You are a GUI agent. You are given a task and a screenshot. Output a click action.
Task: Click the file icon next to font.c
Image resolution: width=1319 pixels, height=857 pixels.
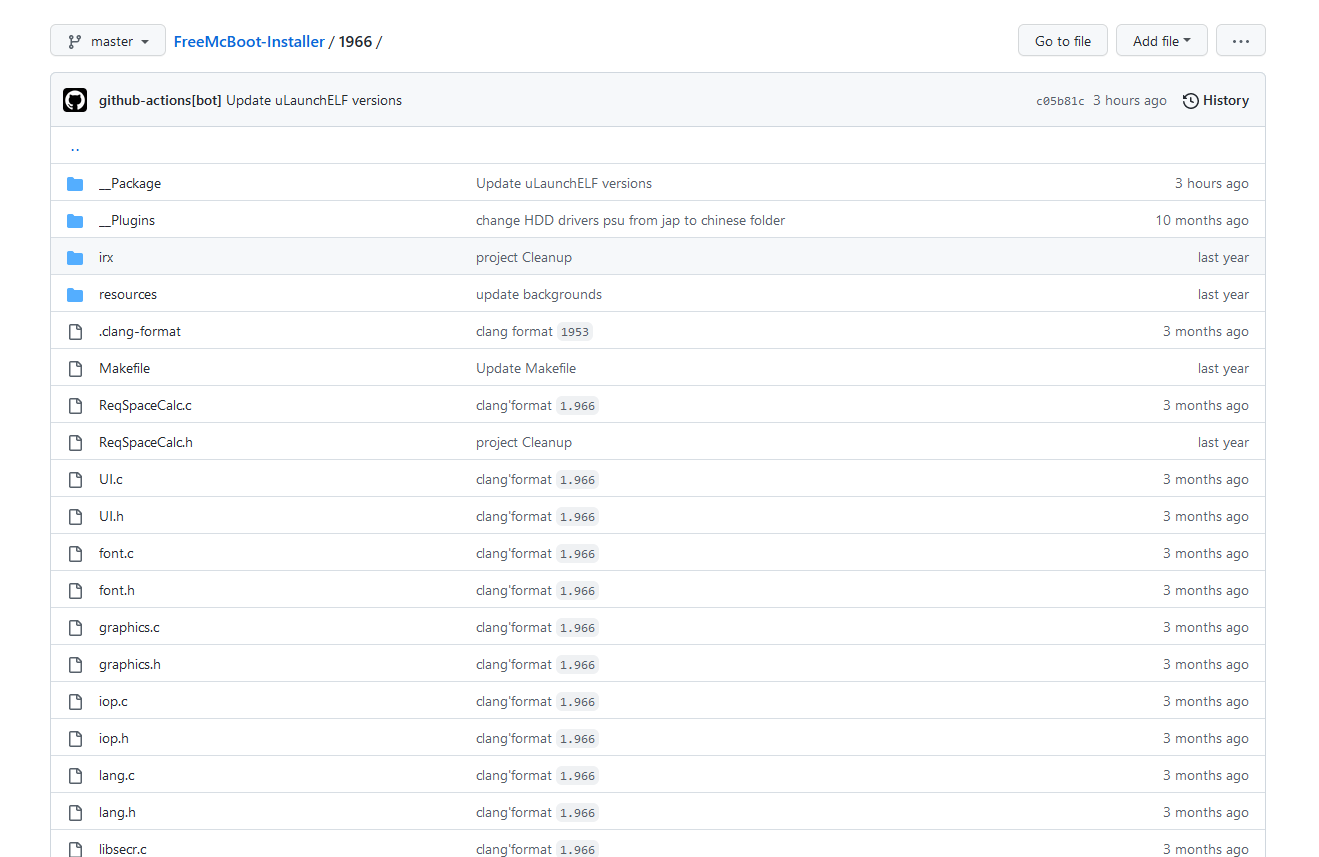(75, 553)
